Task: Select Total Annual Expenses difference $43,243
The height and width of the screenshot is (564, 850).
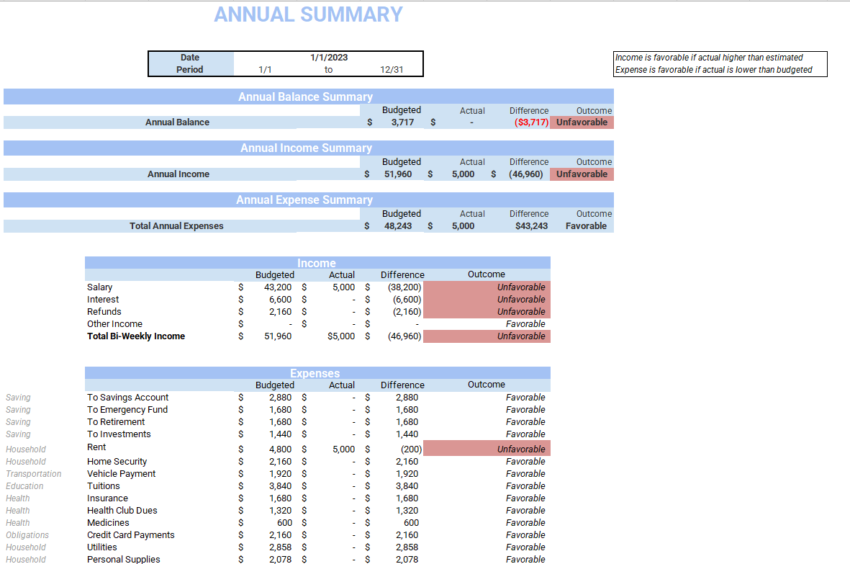Action: [x=531, y=226]
